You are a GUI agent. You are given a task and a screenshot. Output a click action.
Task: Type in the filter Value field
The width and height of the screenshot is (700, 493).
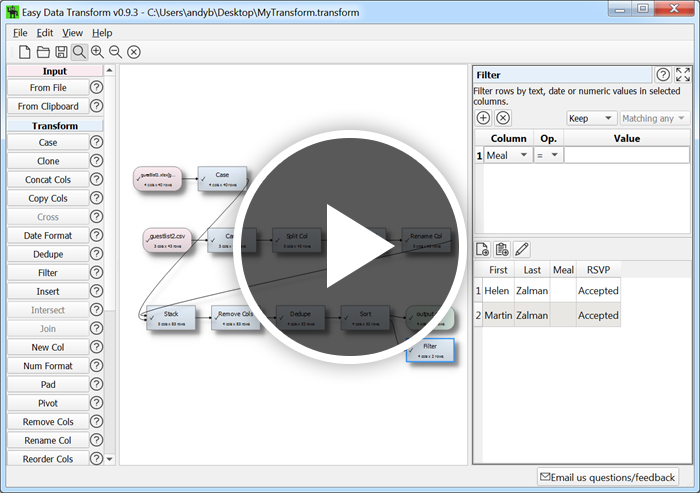pyautogui.click(x=626, y=155)
